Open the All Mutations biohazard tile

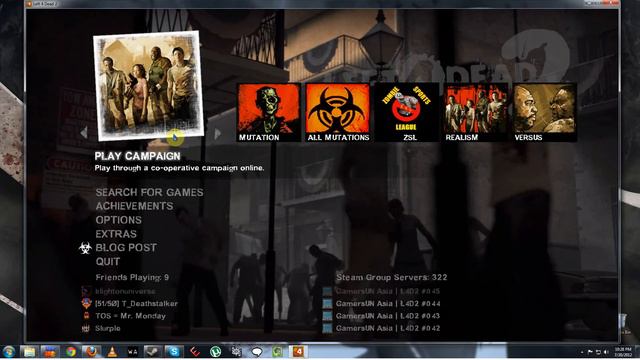[x=338, y=113]
